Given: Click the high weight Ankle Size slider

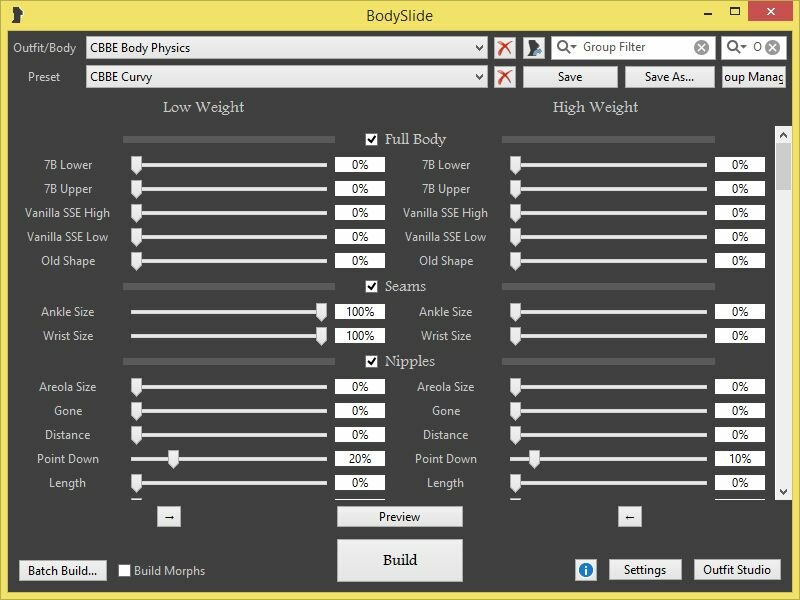Looking at the screenshot, I should pos(608,312).
